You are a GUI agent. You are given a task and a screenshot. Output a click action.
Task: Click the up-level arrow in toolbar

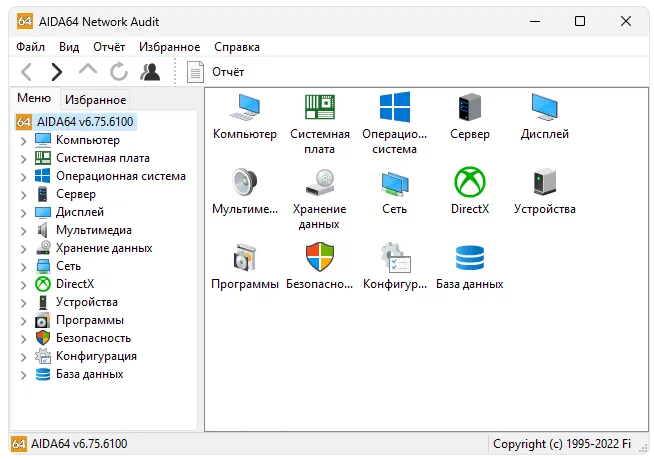click(88, 69)
